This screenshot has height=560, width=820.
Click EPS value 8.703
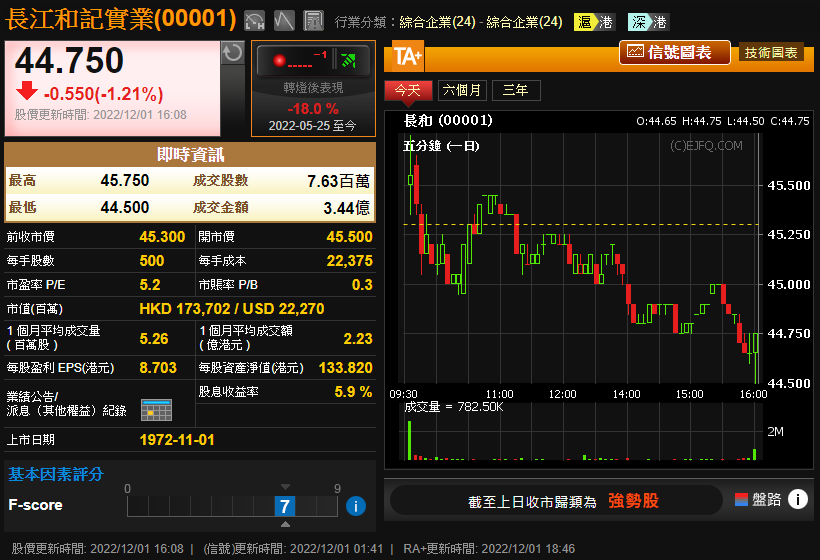pyautogui.click(x=158, y=368)
